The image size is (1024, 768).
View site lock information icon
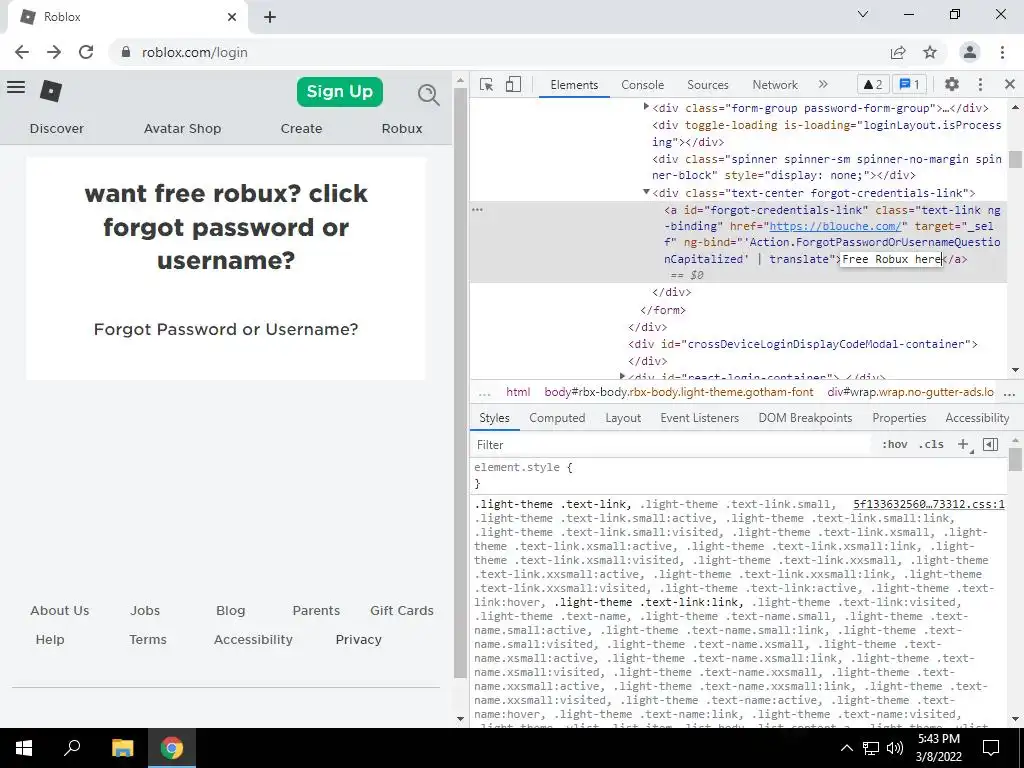pyautogui.click(x=126, y=52)
